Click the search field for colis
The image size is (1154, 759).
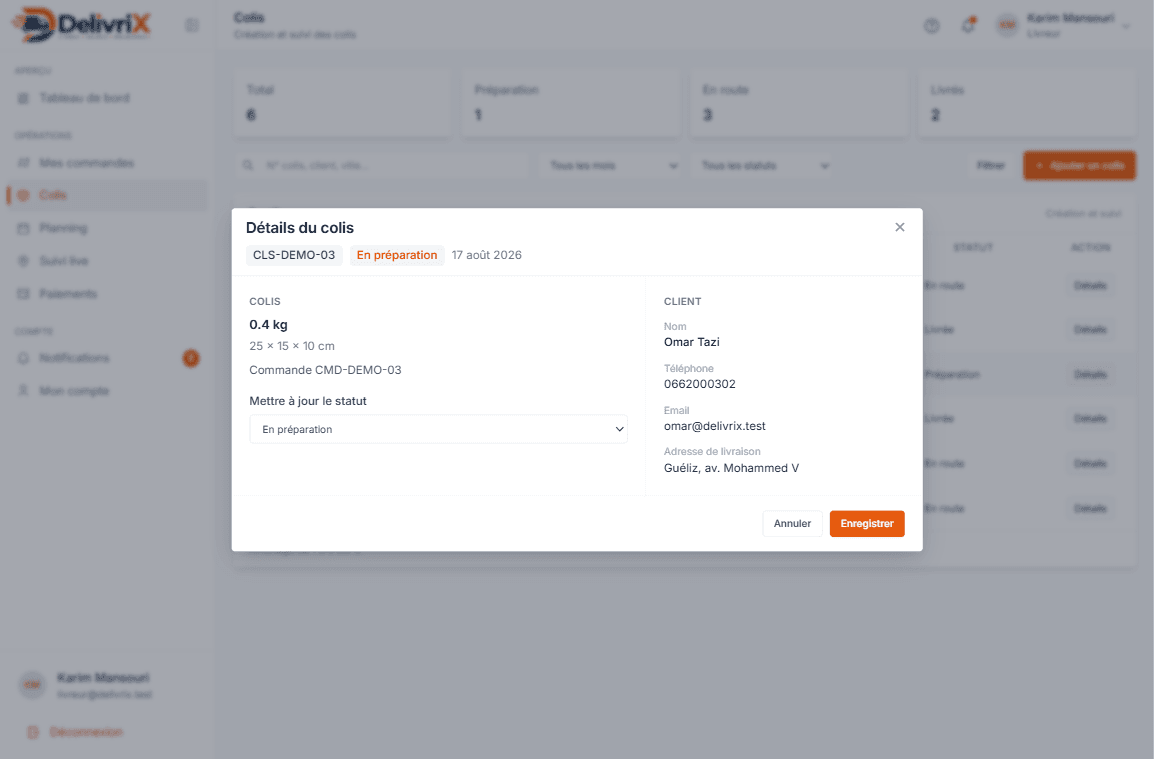tap(383, 166)
